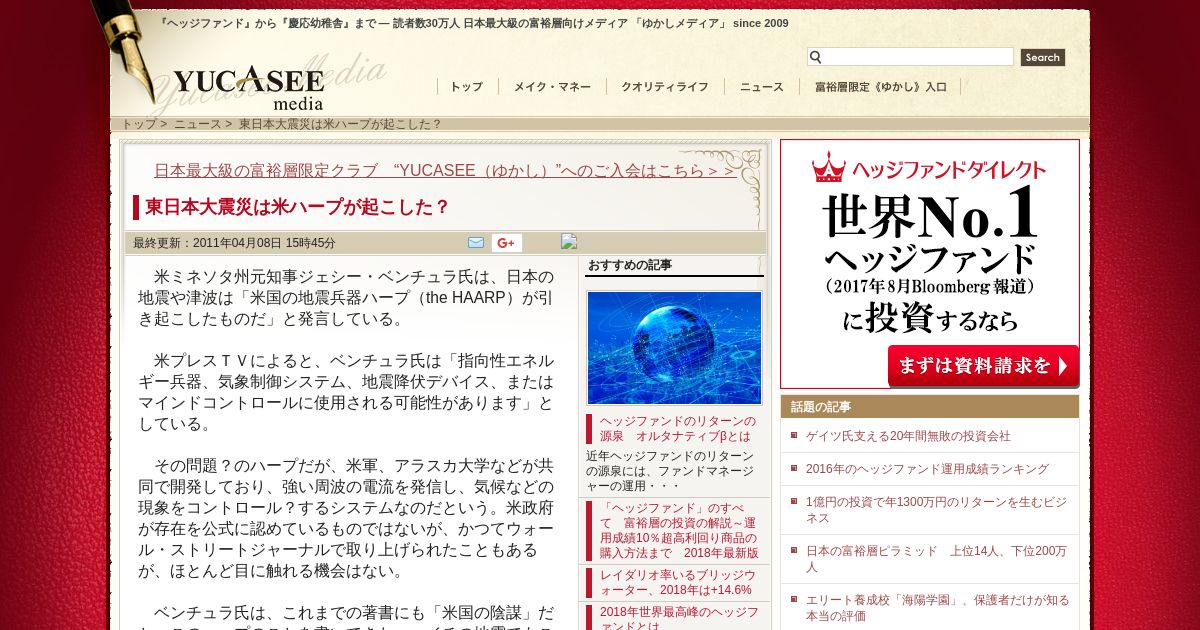Open レイダリオ率いるブリッジウォーター article link
Image resolution: width=1200 pixels, height=630 pixels.
pyautogui.click(x=678, y=582)
